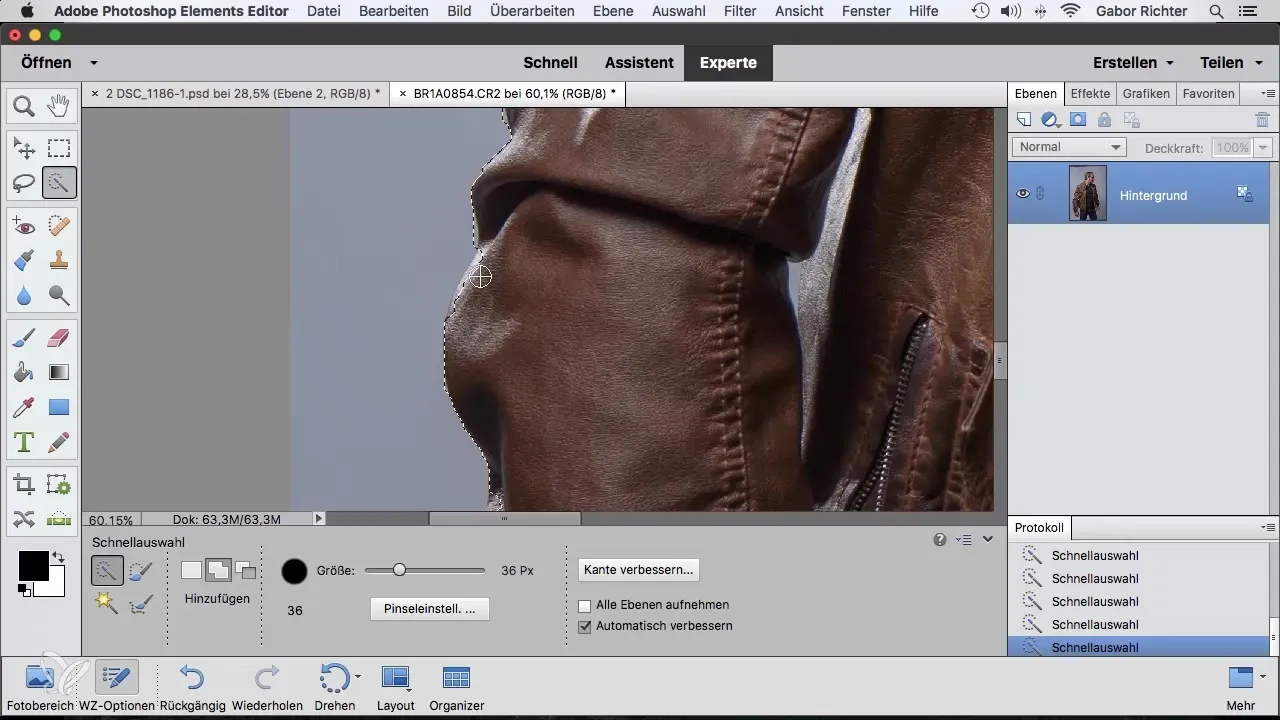Delete layer with trash icon

pos(1262,120)
